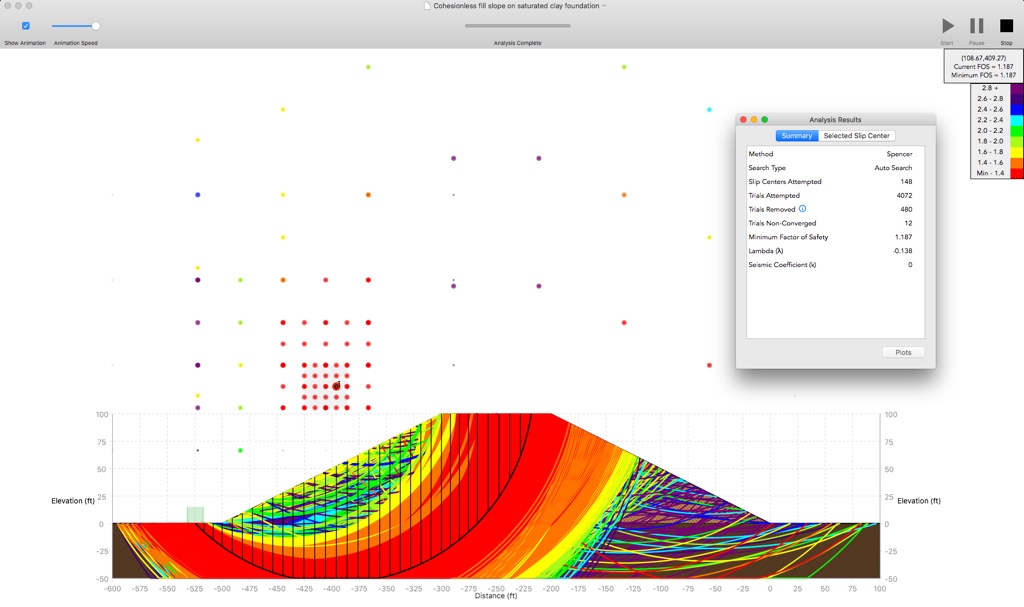Image resolution: width=1024 pixels, height=607 pixels.
Task: Close the Analysis Results panel
Action: [x=743, y=120]
